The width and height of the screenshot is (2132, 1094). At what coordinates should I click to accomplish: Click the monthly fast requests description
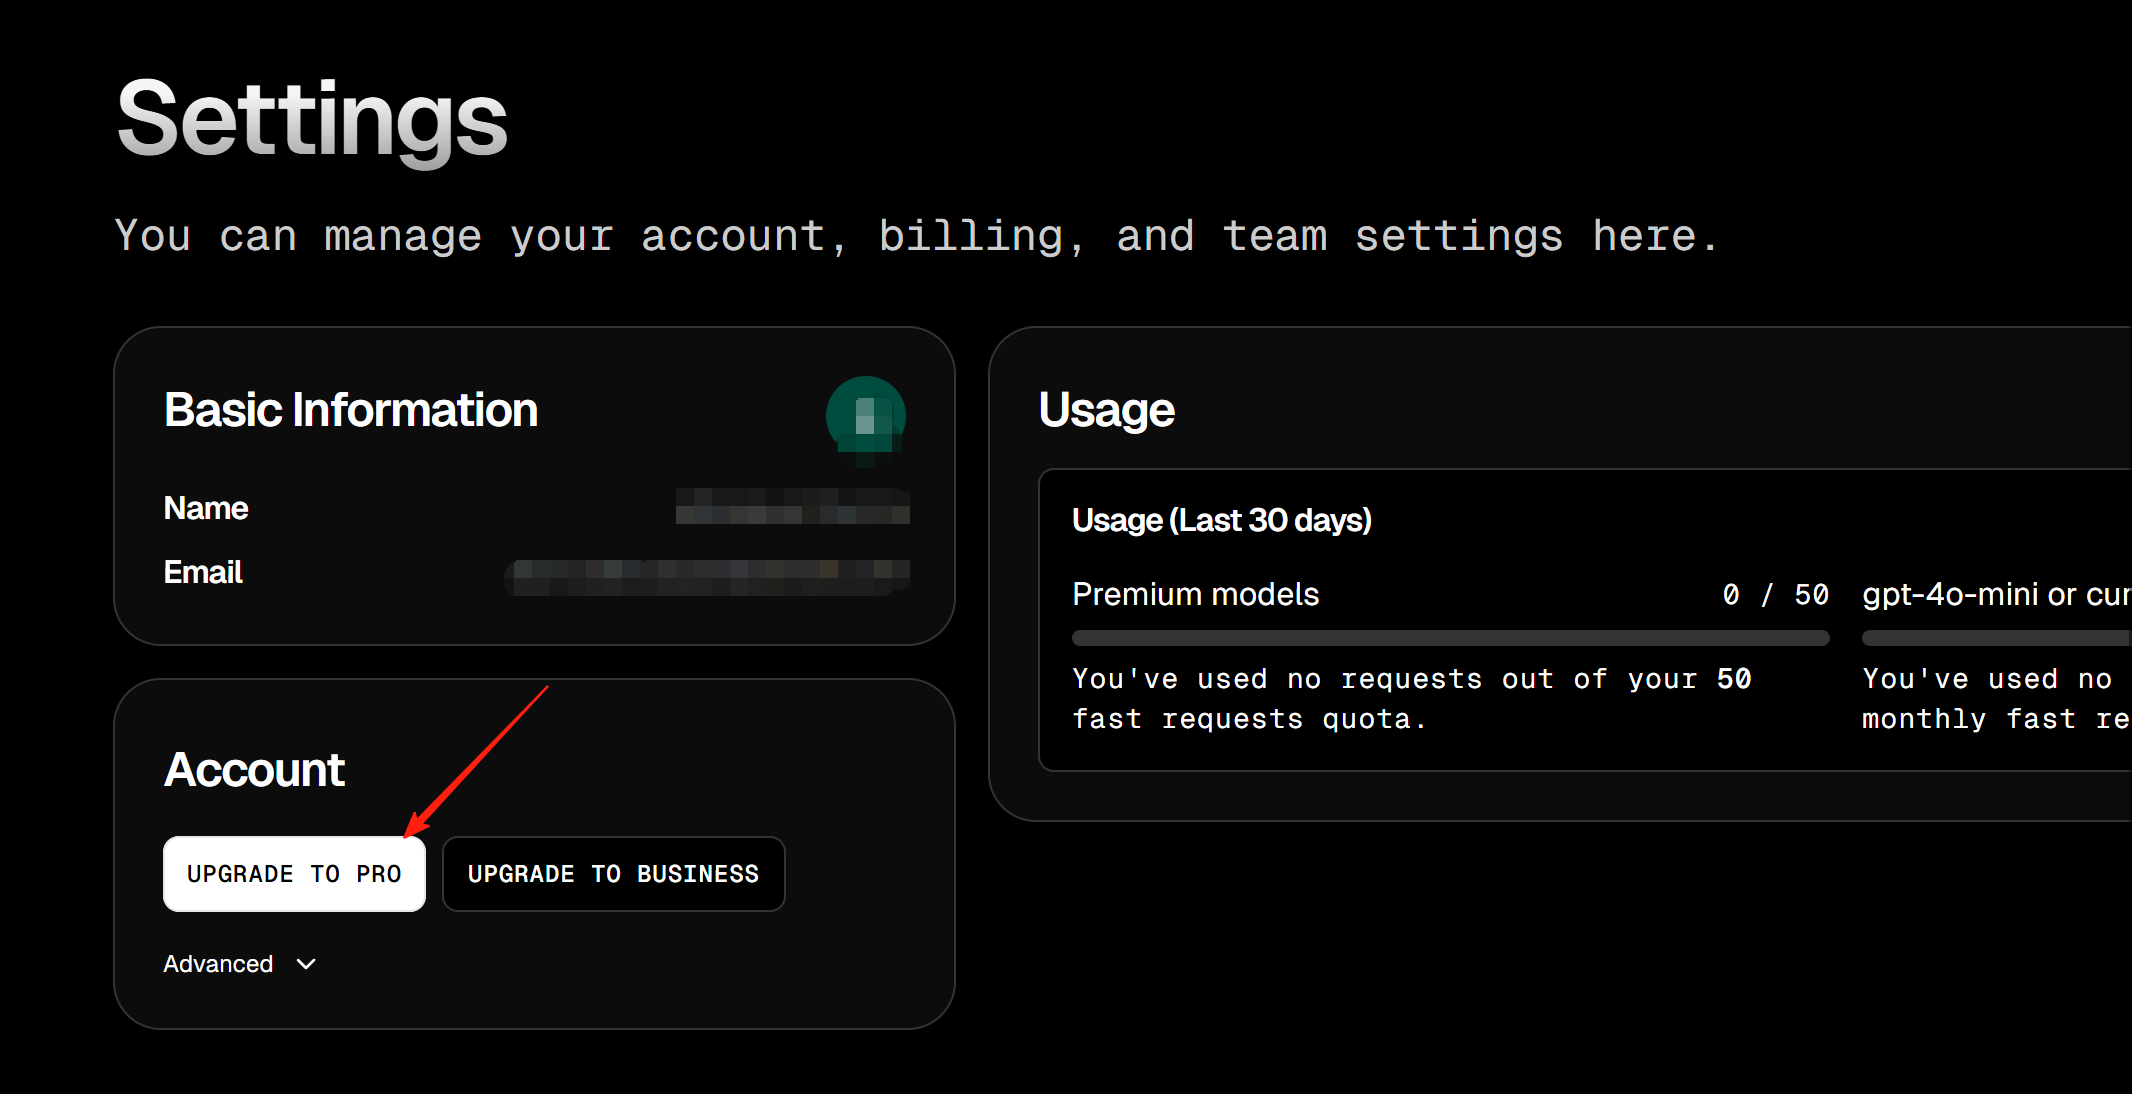coord(1996,699)
